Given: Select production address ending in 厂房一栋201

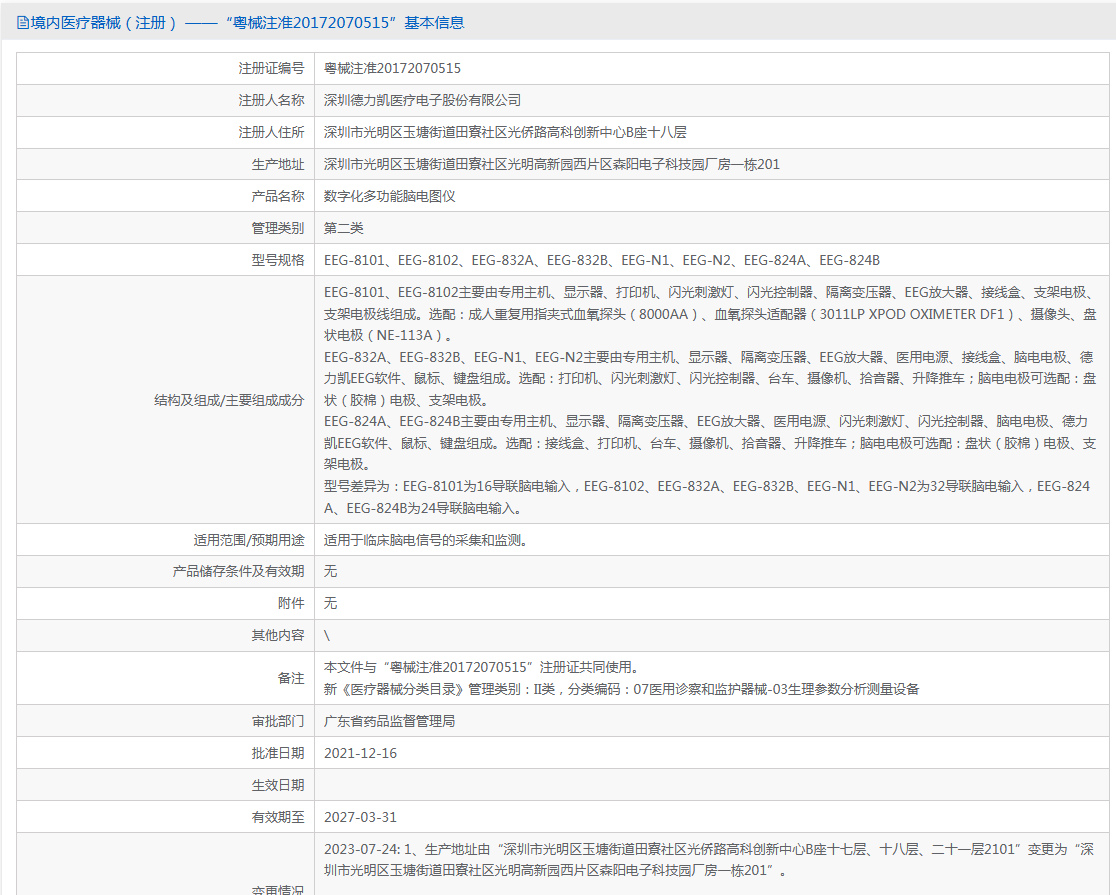Looking at the screenshot, I should (x=552, y=164).
